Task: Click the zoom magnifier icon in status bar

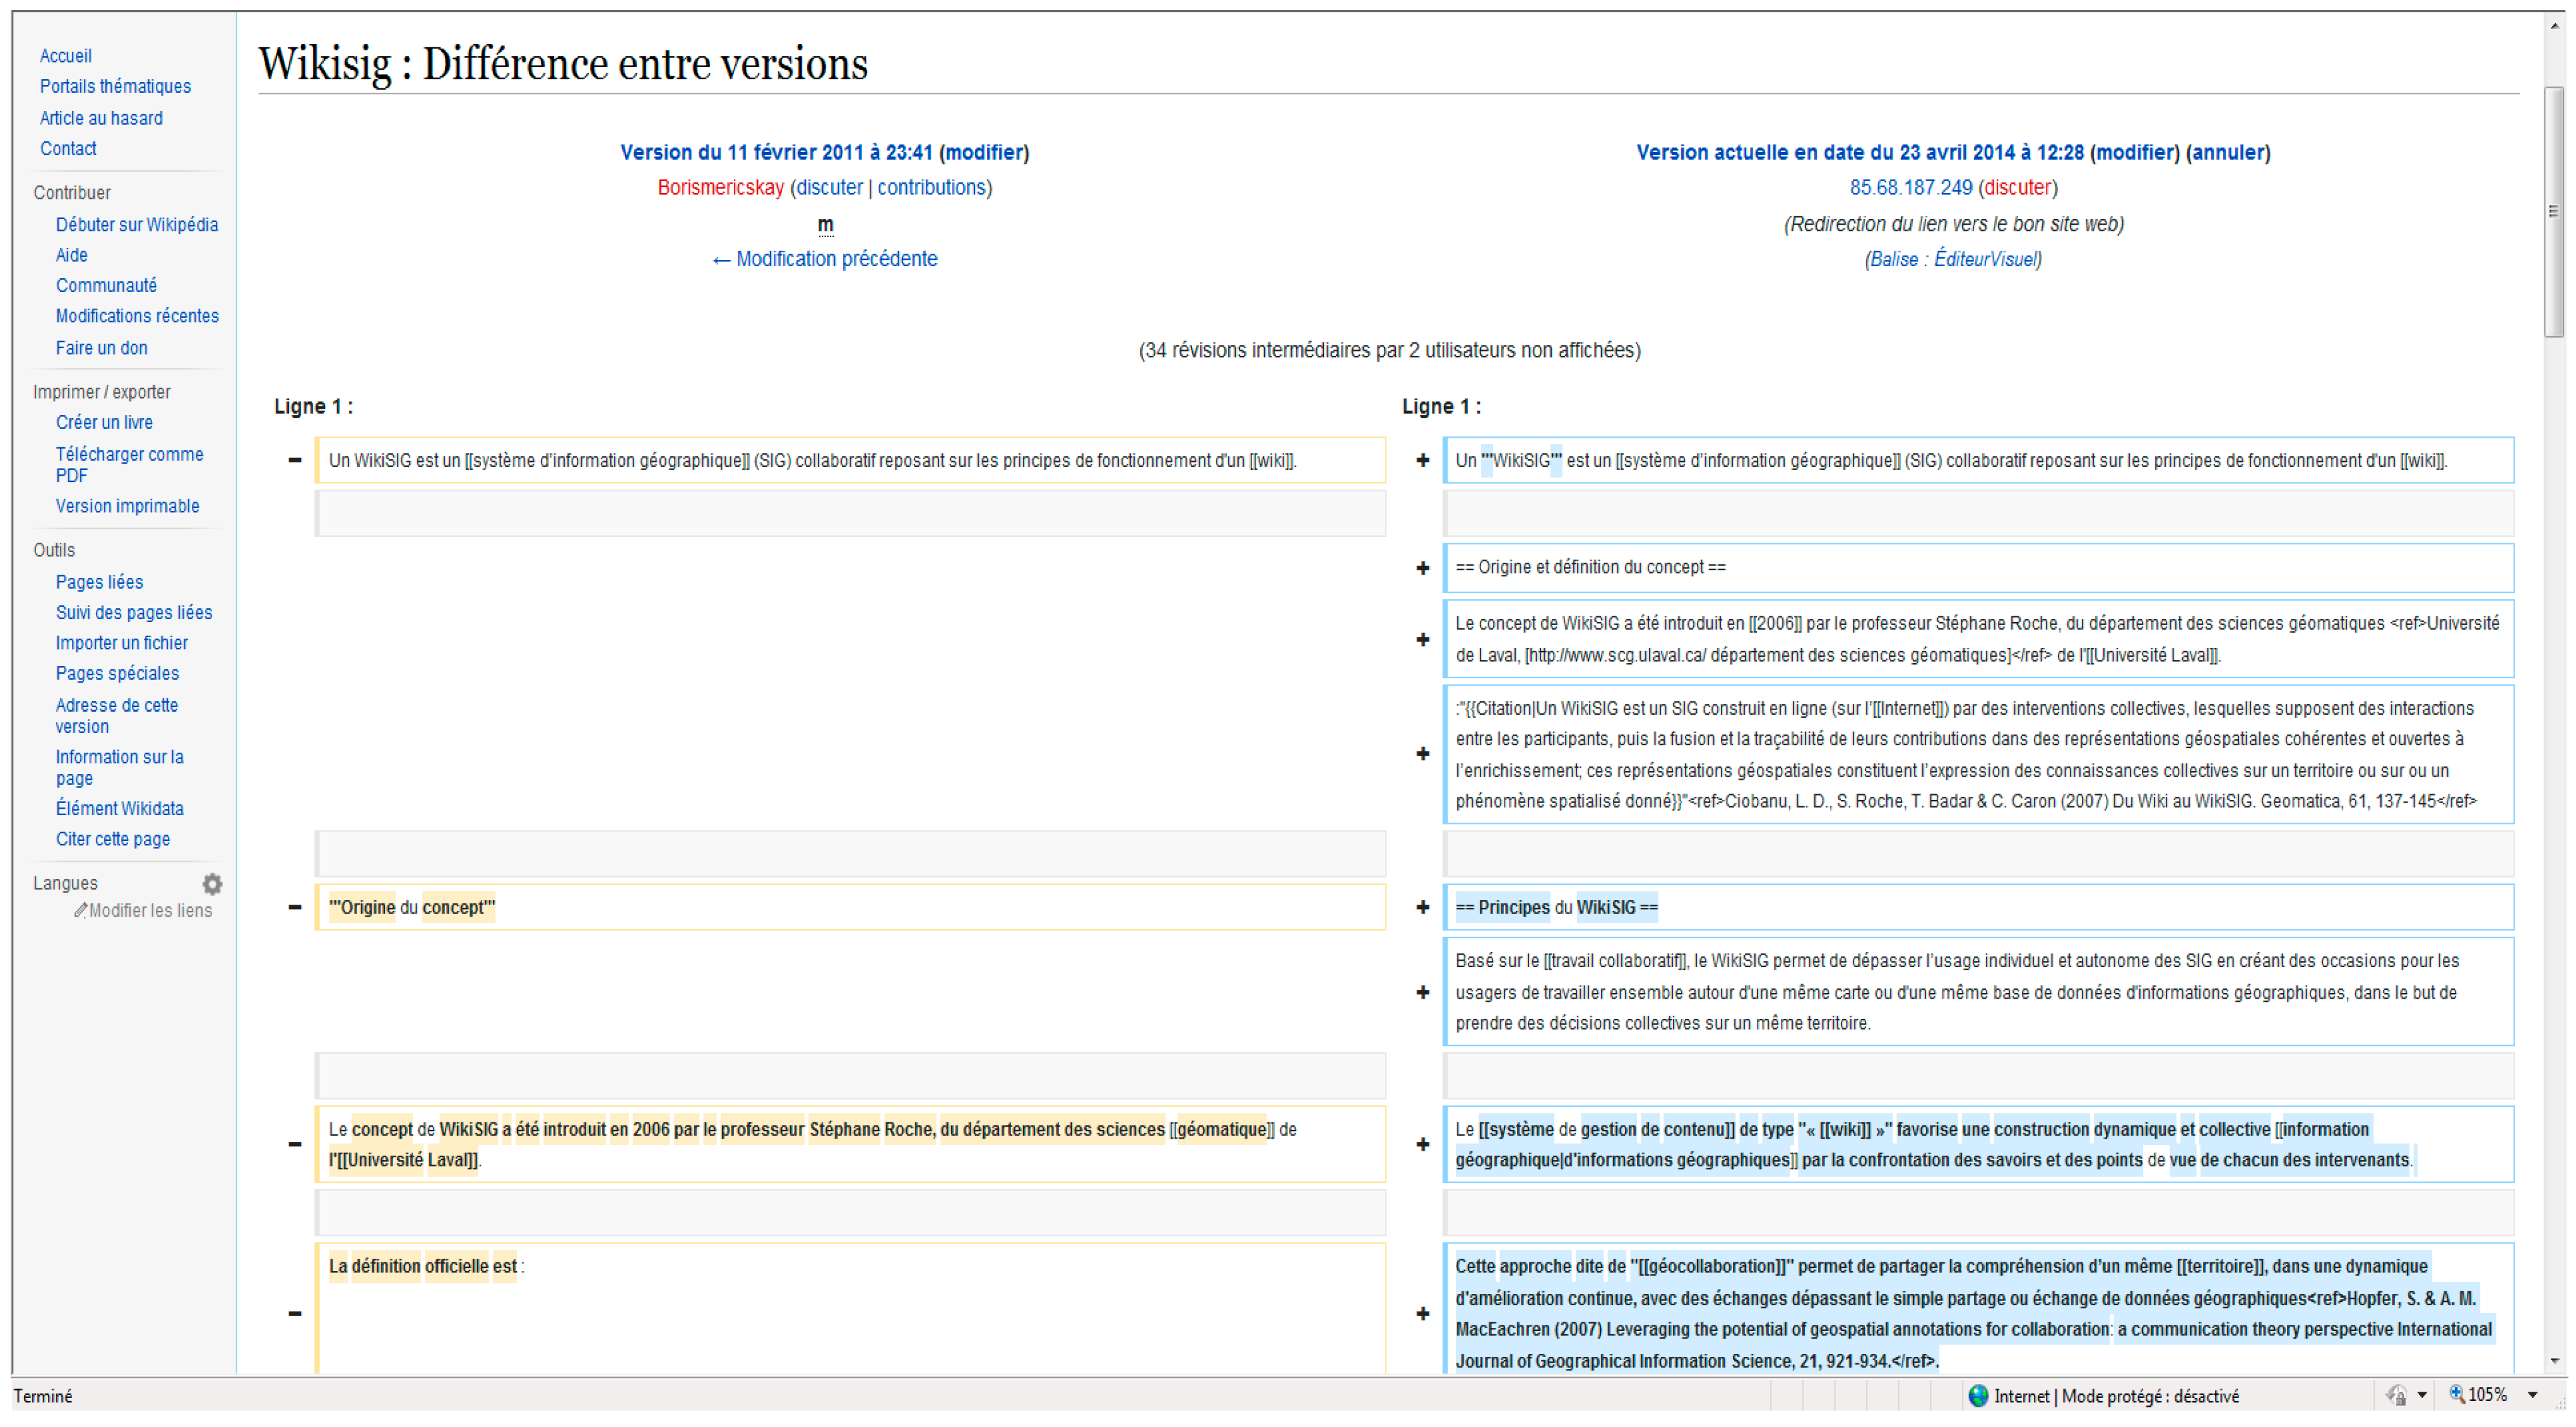Action: [2456, 1395]
